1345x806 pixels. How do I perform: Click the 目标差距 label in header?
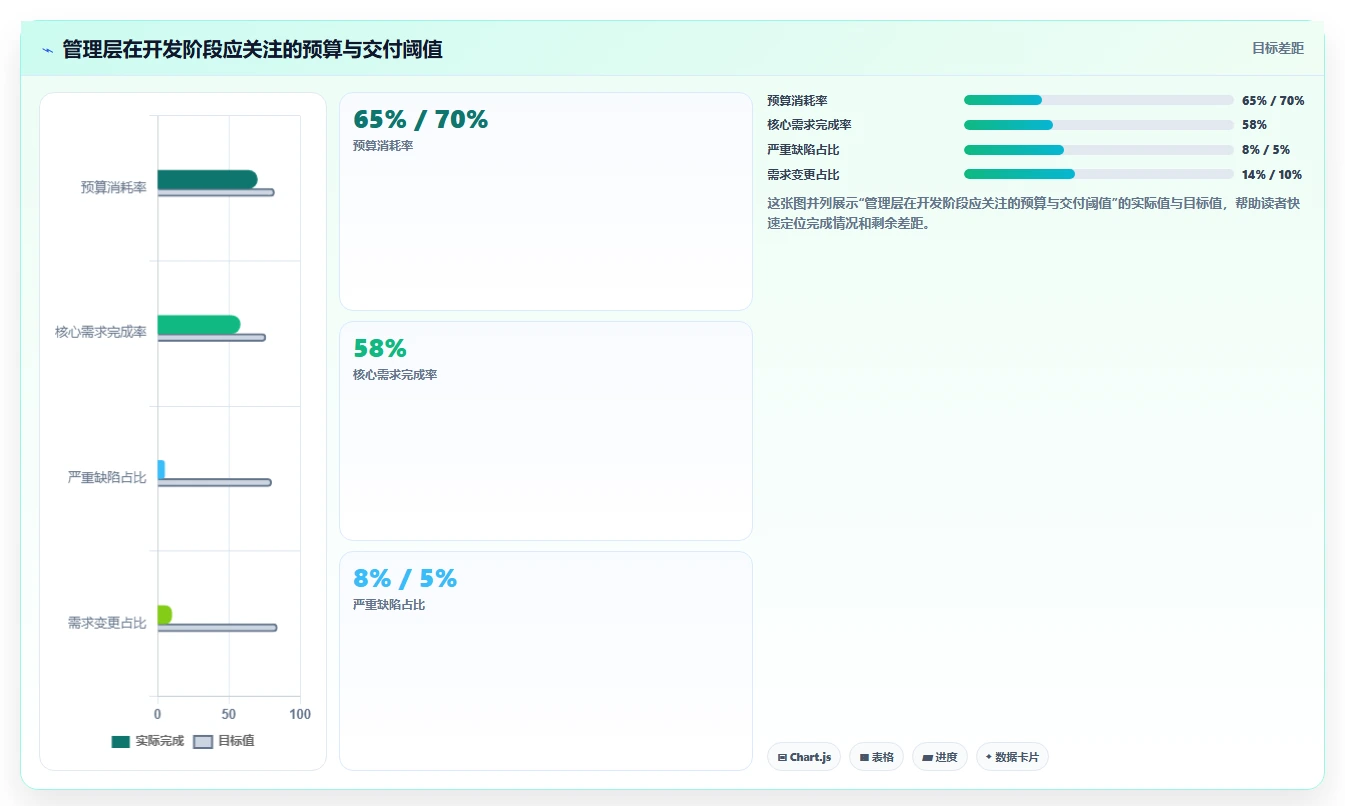pyautogui.click(x=1278, y=48)
